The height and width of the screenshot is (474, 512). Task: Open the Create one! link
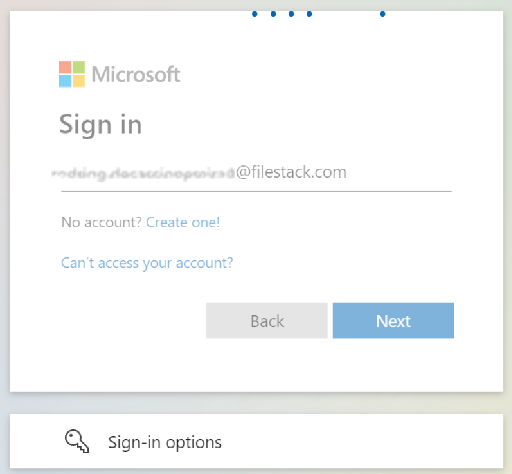183,222
